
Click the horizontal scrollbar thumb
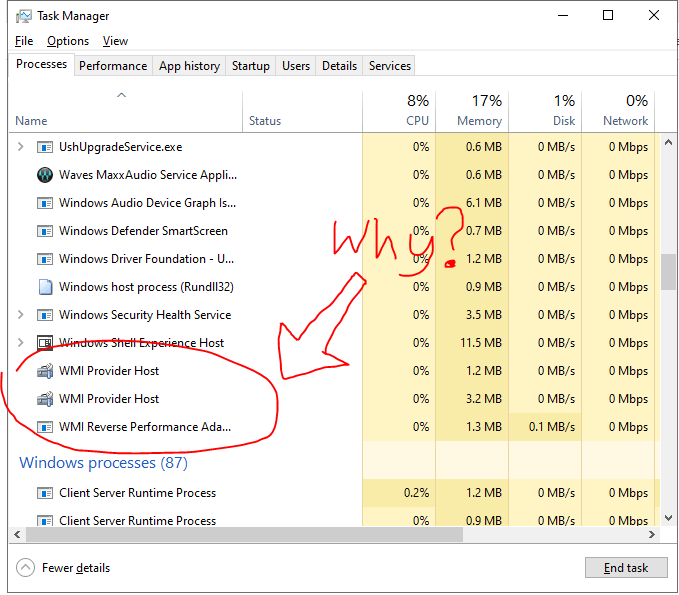coord(244,534)
